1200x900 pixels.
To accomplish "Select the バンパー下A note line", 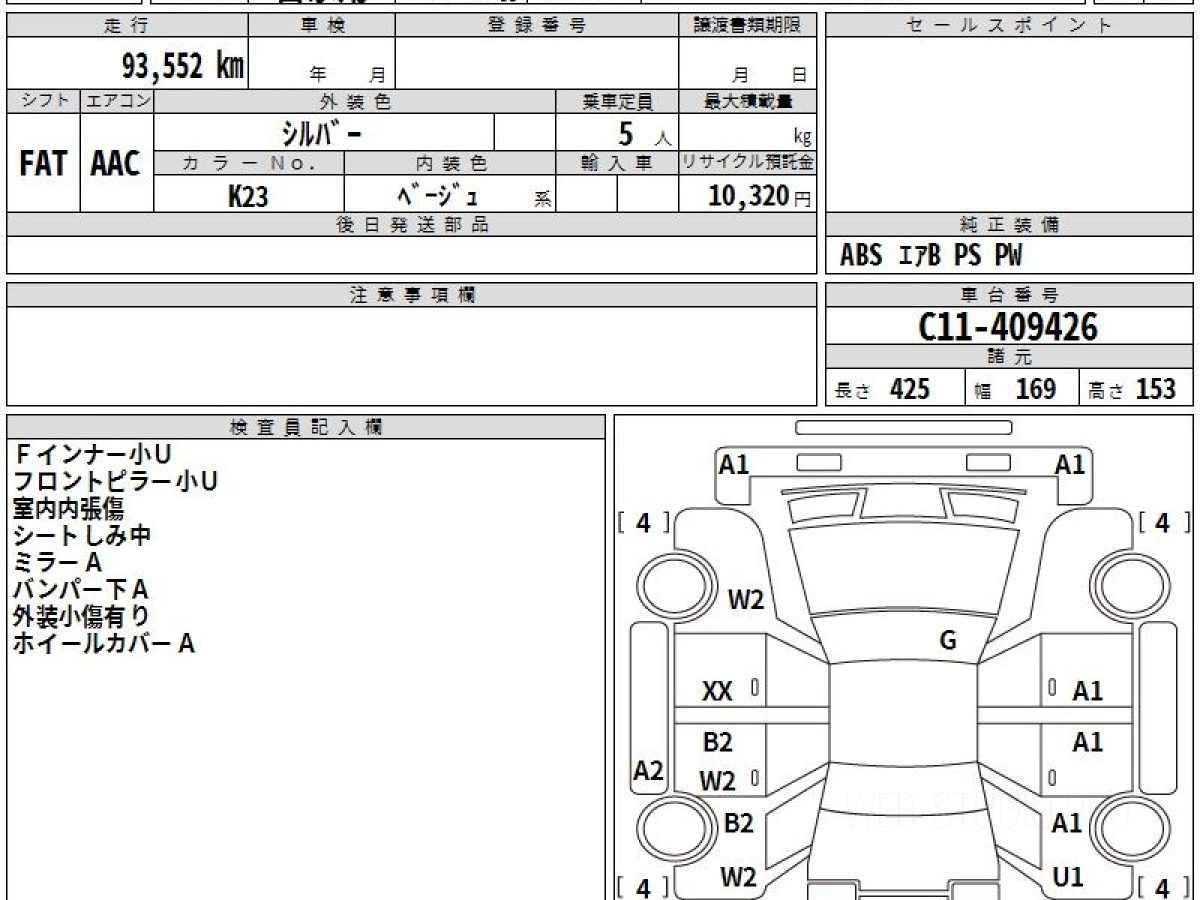I will pos(80,589).
